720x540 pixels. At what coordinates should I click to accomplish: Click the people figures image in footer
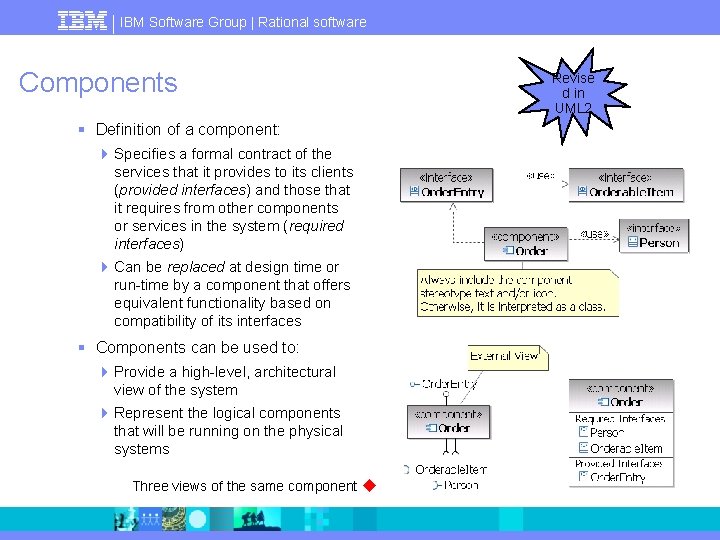150,519
